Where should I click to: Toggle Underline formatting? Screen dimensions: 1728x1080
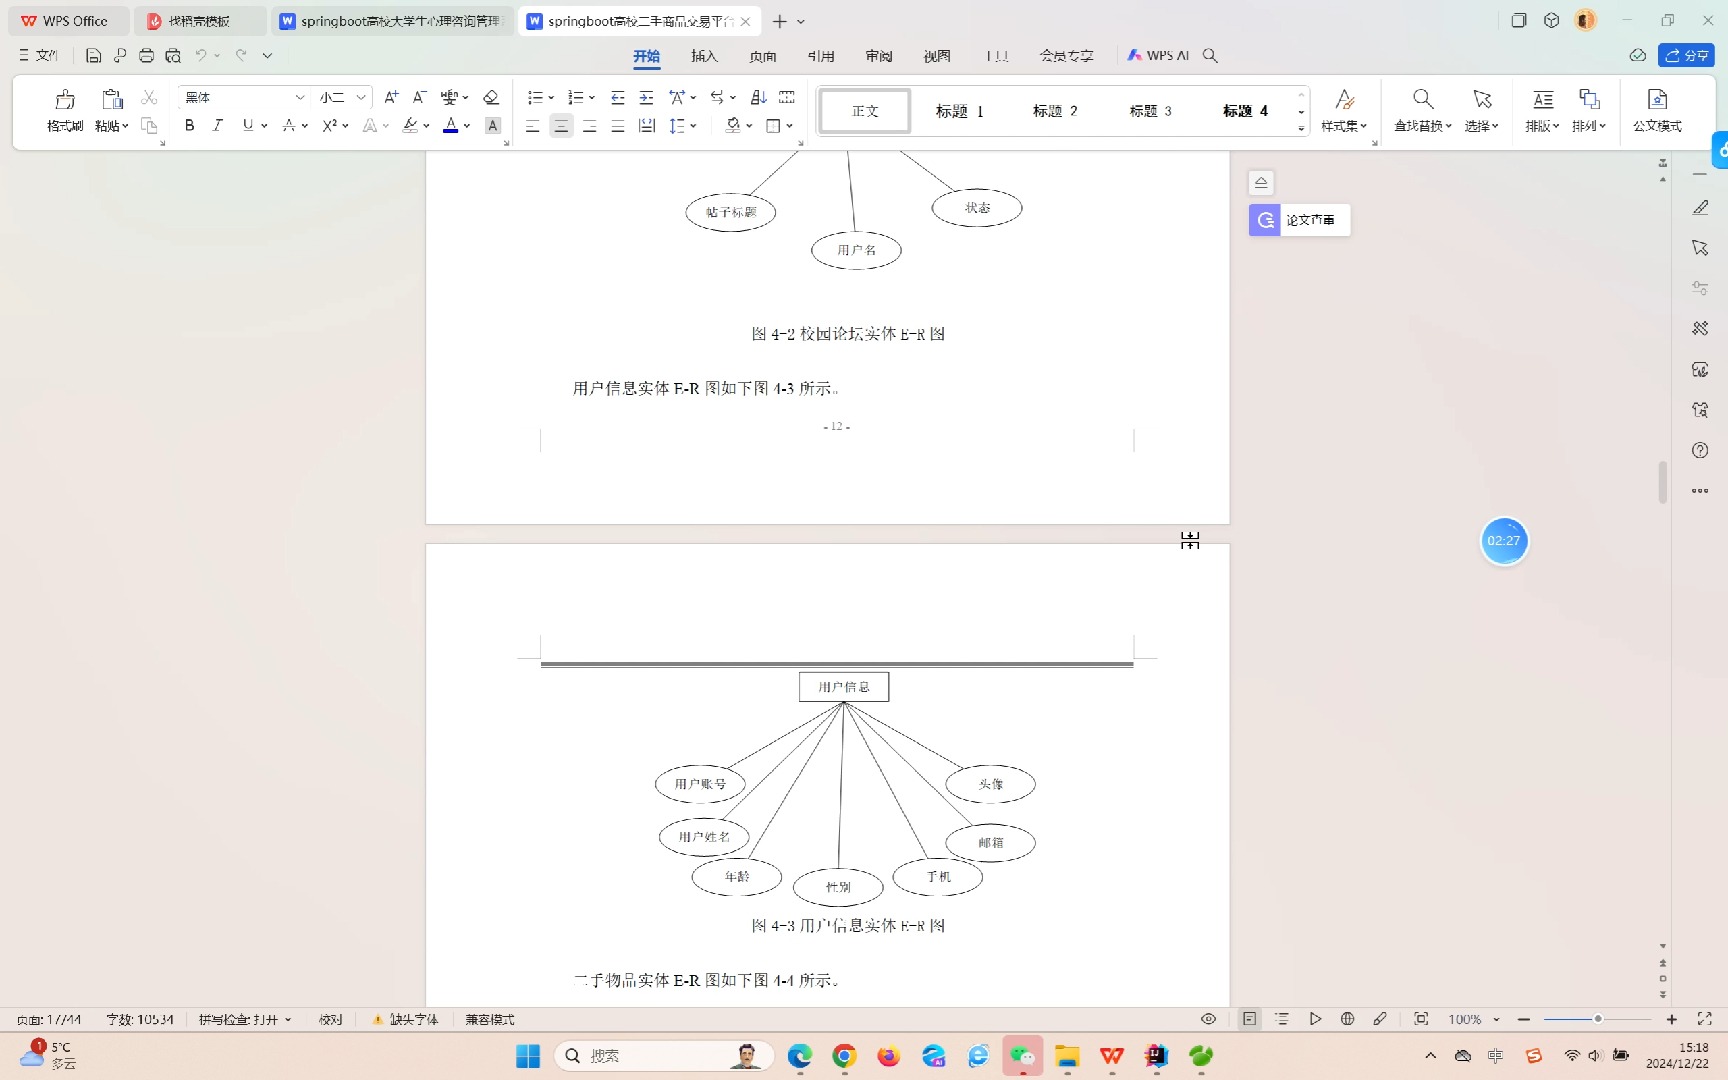pyautogui.click(x=247, y=125)
